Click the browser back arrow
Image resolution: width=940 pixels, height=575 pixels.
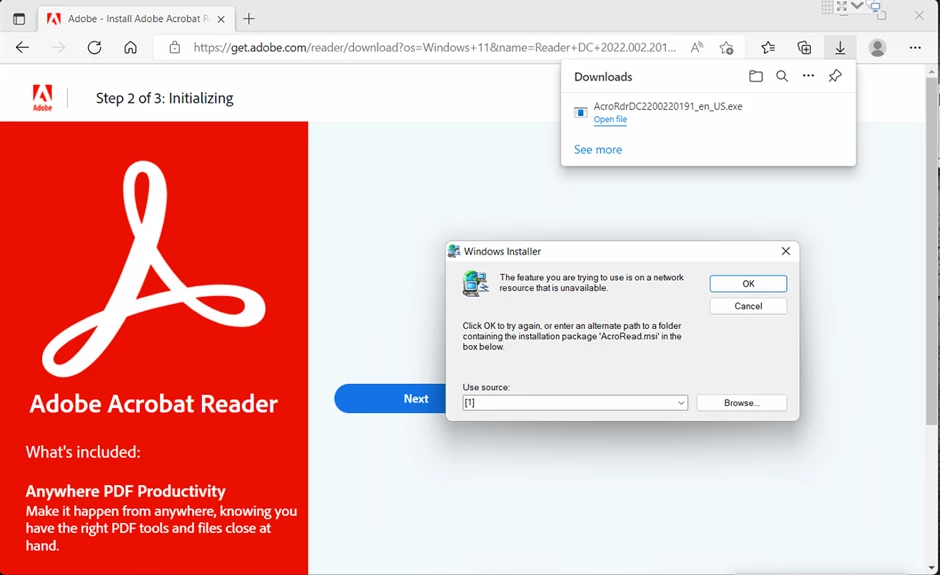pyautogui.click(x=22, y=47)
